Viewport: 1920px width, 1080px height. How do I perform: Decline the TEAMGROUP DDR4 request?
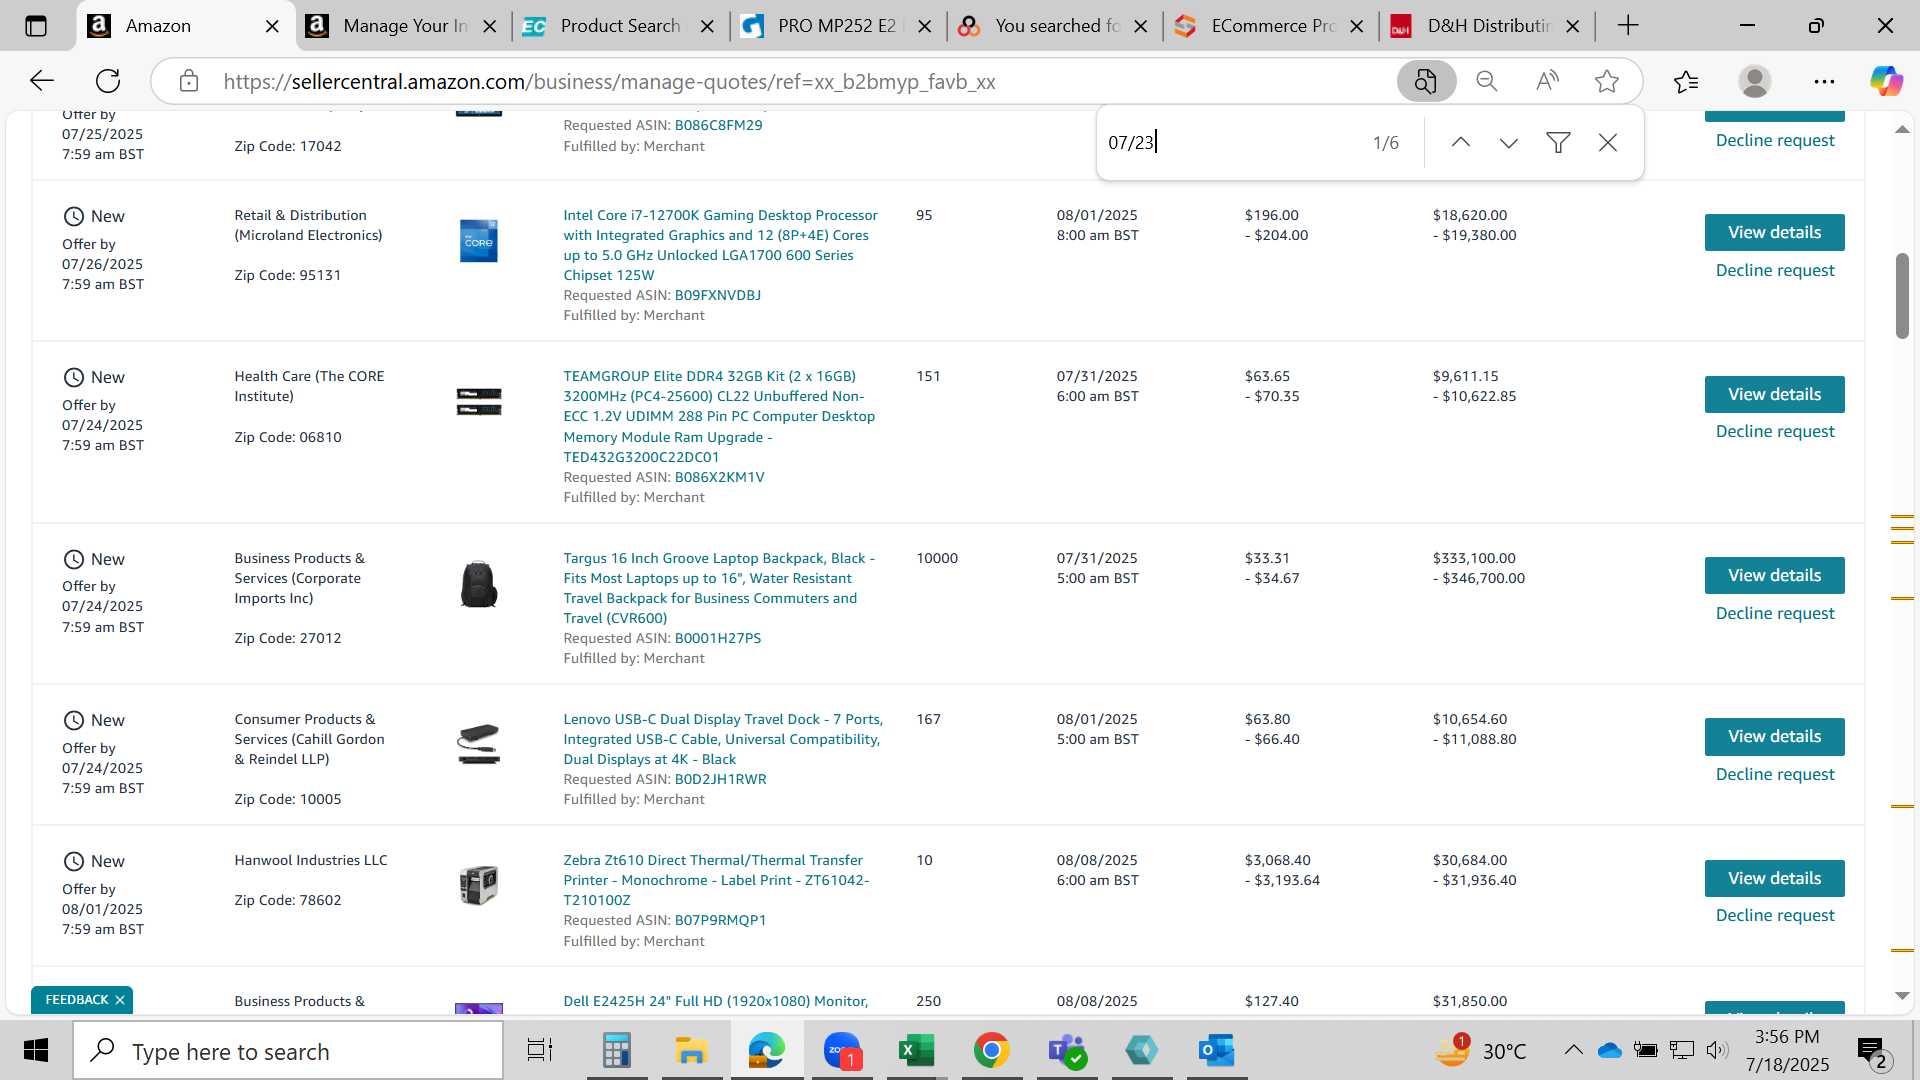pyautogui.click(x=1774, y=431)
